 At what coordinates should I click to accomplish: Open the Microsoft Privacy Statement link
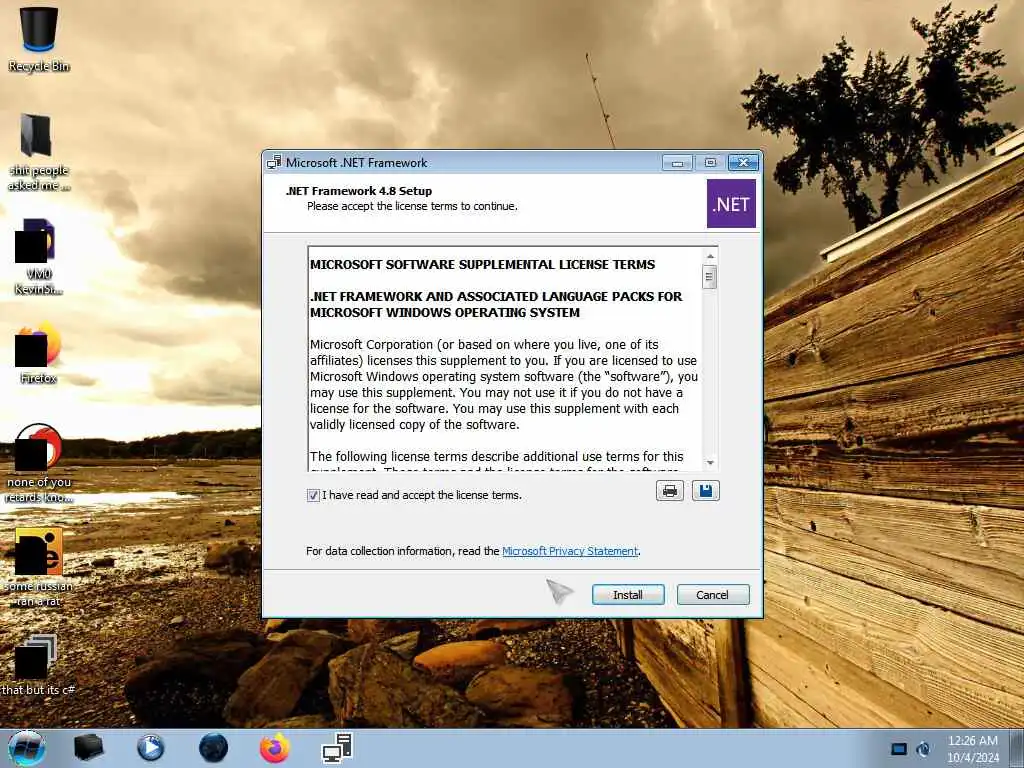click(x=569, y=551)
